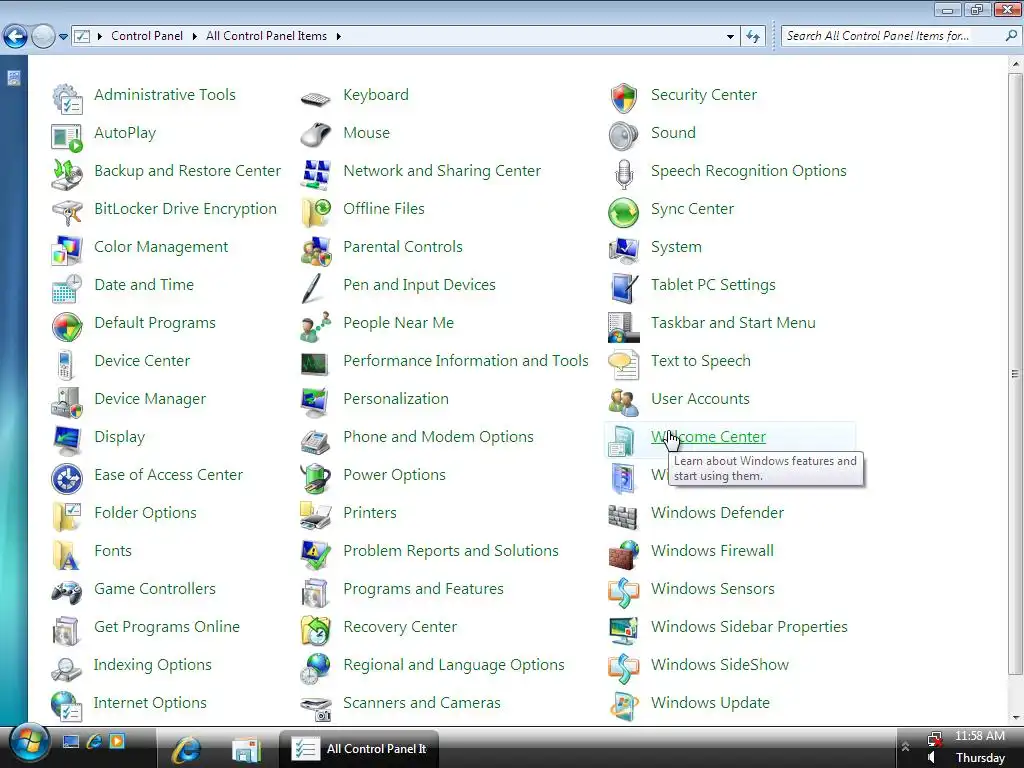Click Get Programs Online link
The width and height of the screenshot is (1024, 768).
pos(167,627)
